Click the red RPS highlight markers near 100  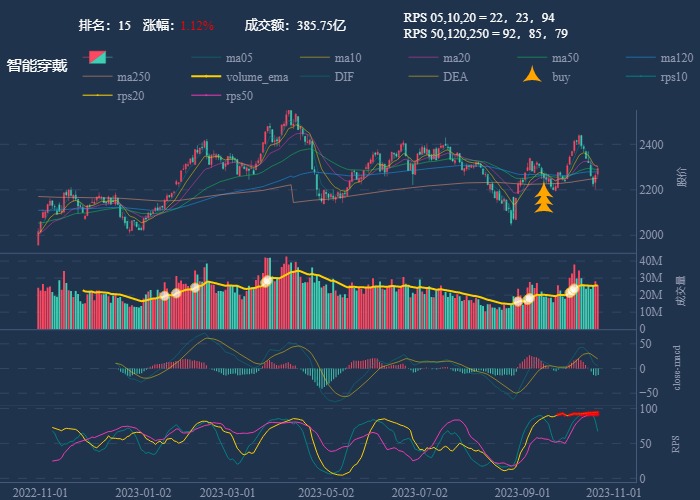(x=578, y=413)
